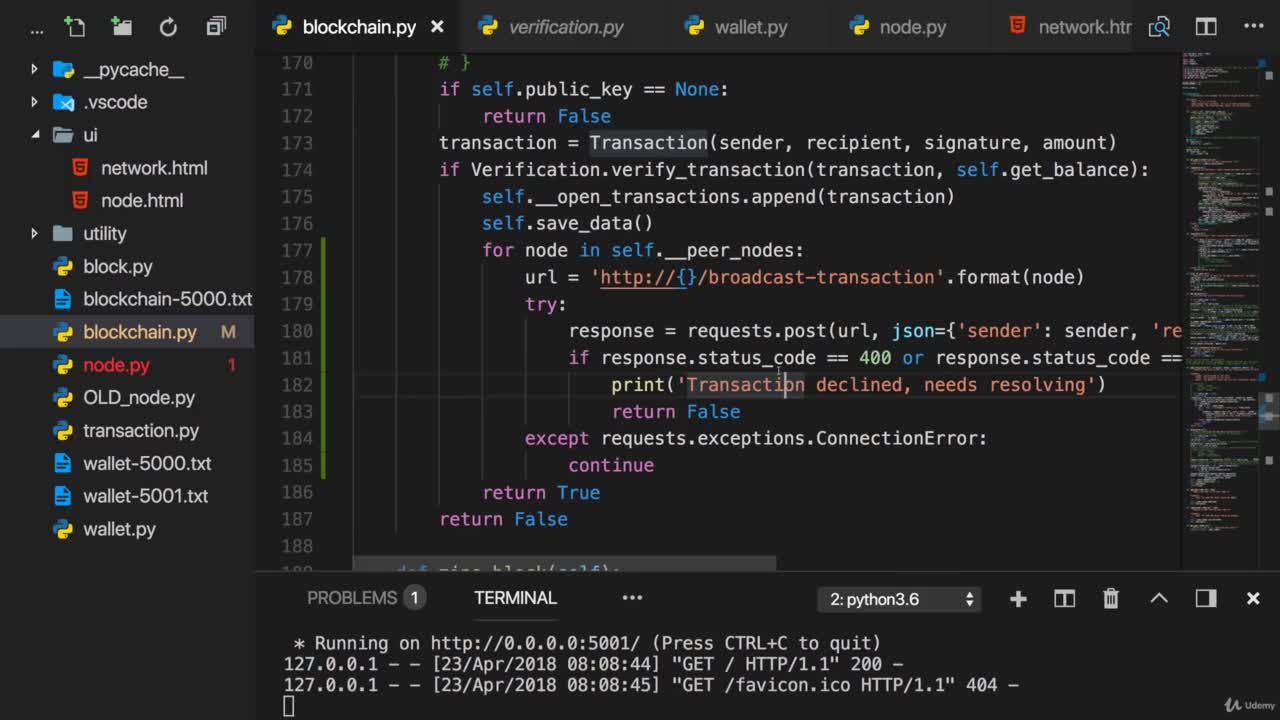Expand the .vscode folder
Image resolution: width=1280 pixels, height=720 pixels.
point(34,102)
